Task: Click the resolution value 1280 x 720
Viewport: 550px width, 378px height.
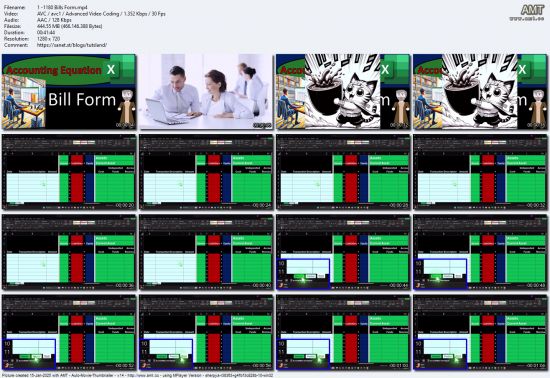Action: [48, 39]
